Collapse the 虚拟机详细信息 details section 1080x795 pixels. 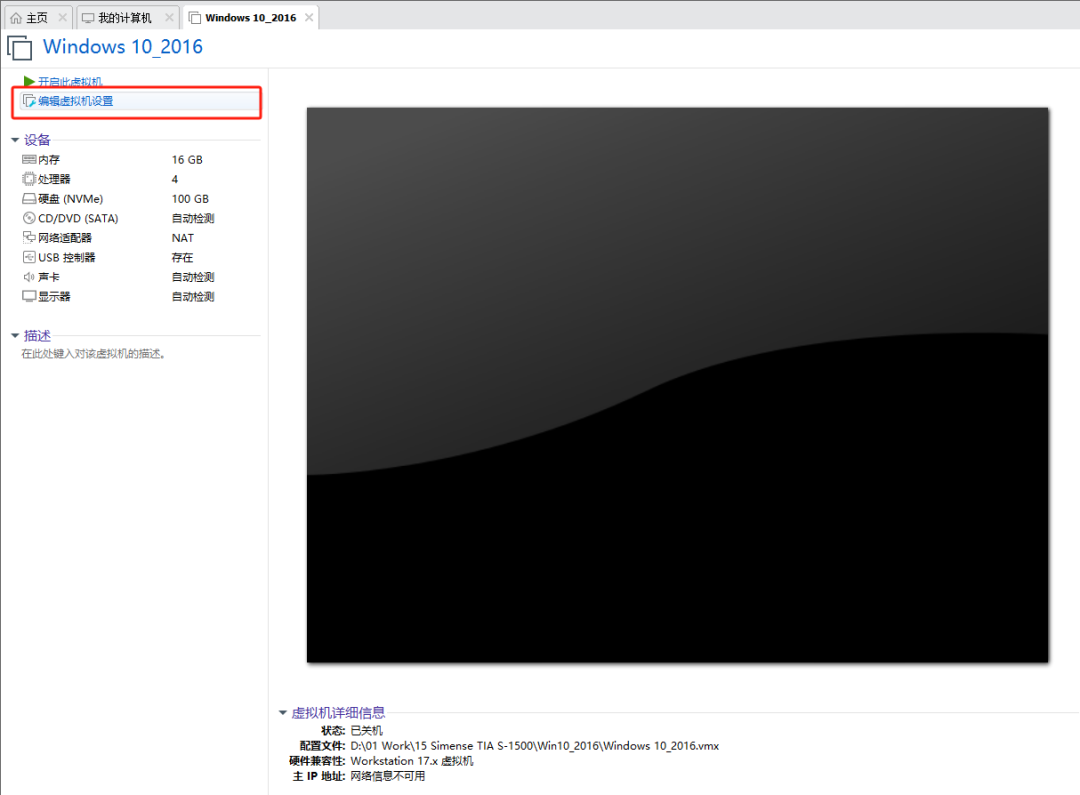(x=282, y=712)
